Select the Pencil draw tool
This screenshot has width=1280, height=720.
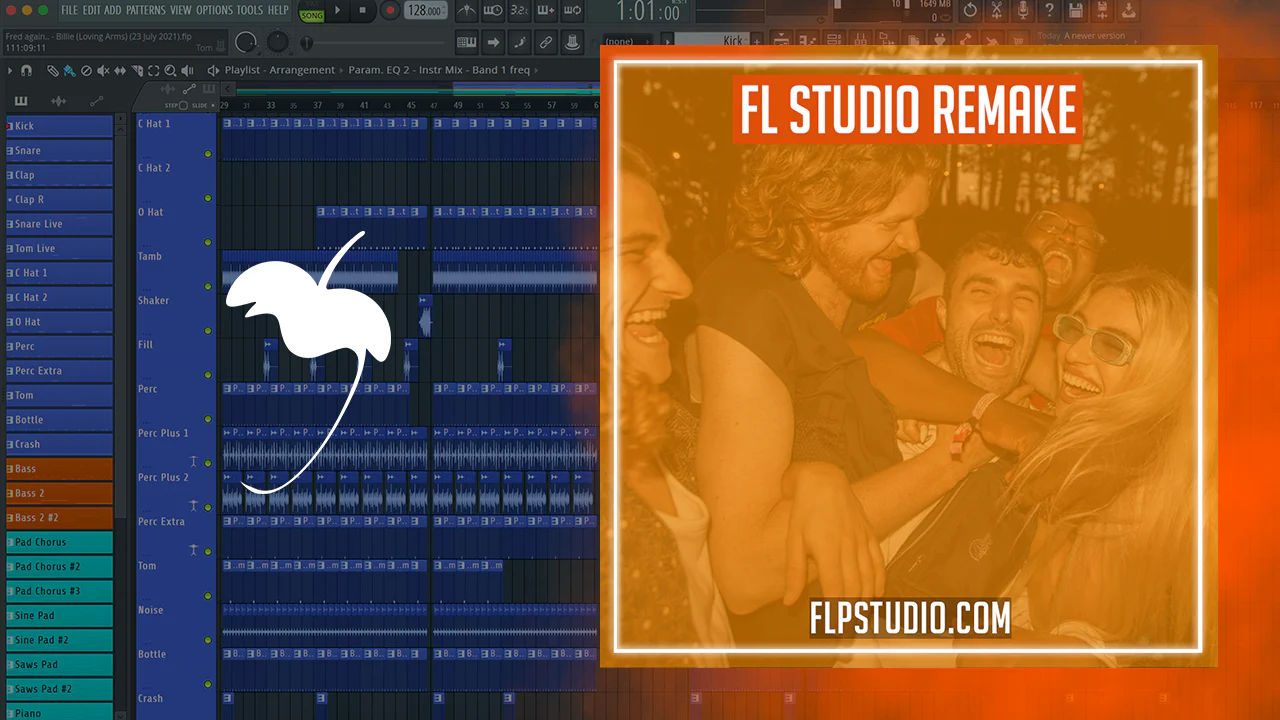tap(55, 71)
